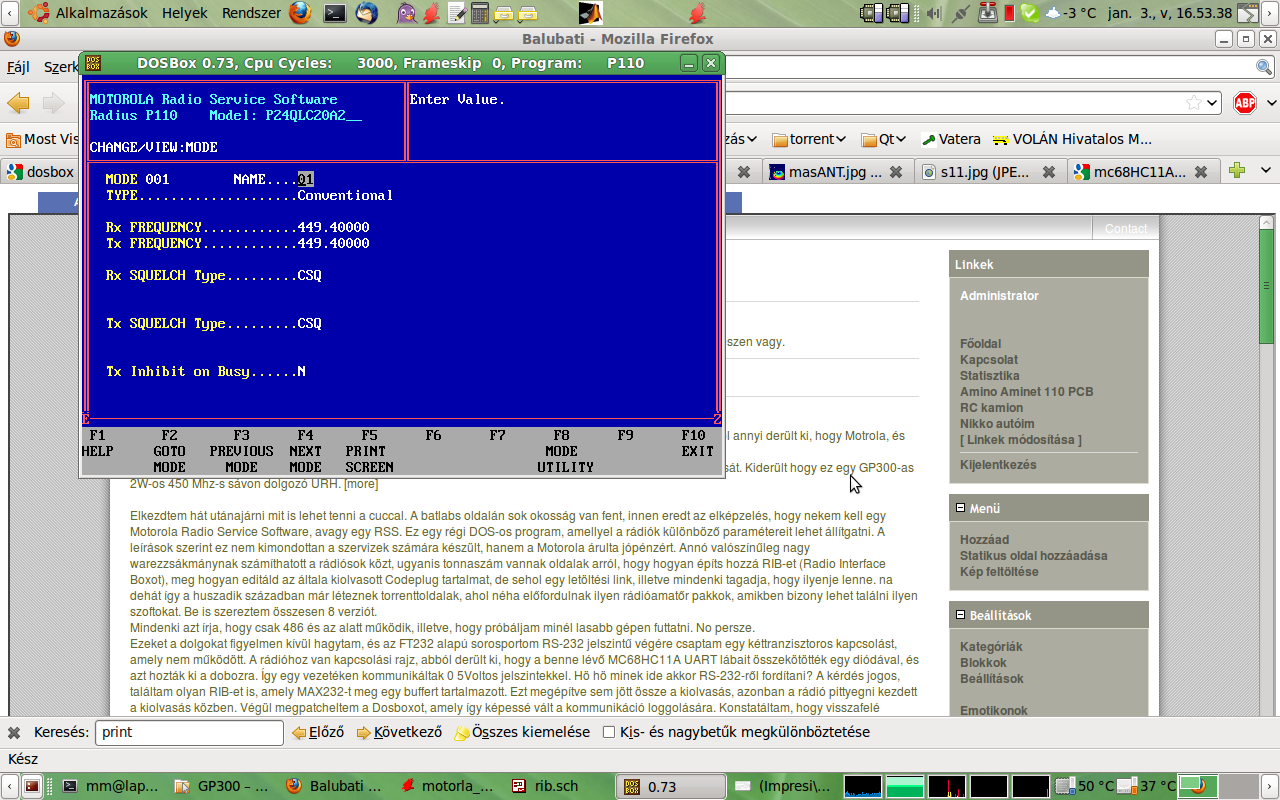1280x800 pixels.
Task: Close the find bar with X
Action: (14, 732)
